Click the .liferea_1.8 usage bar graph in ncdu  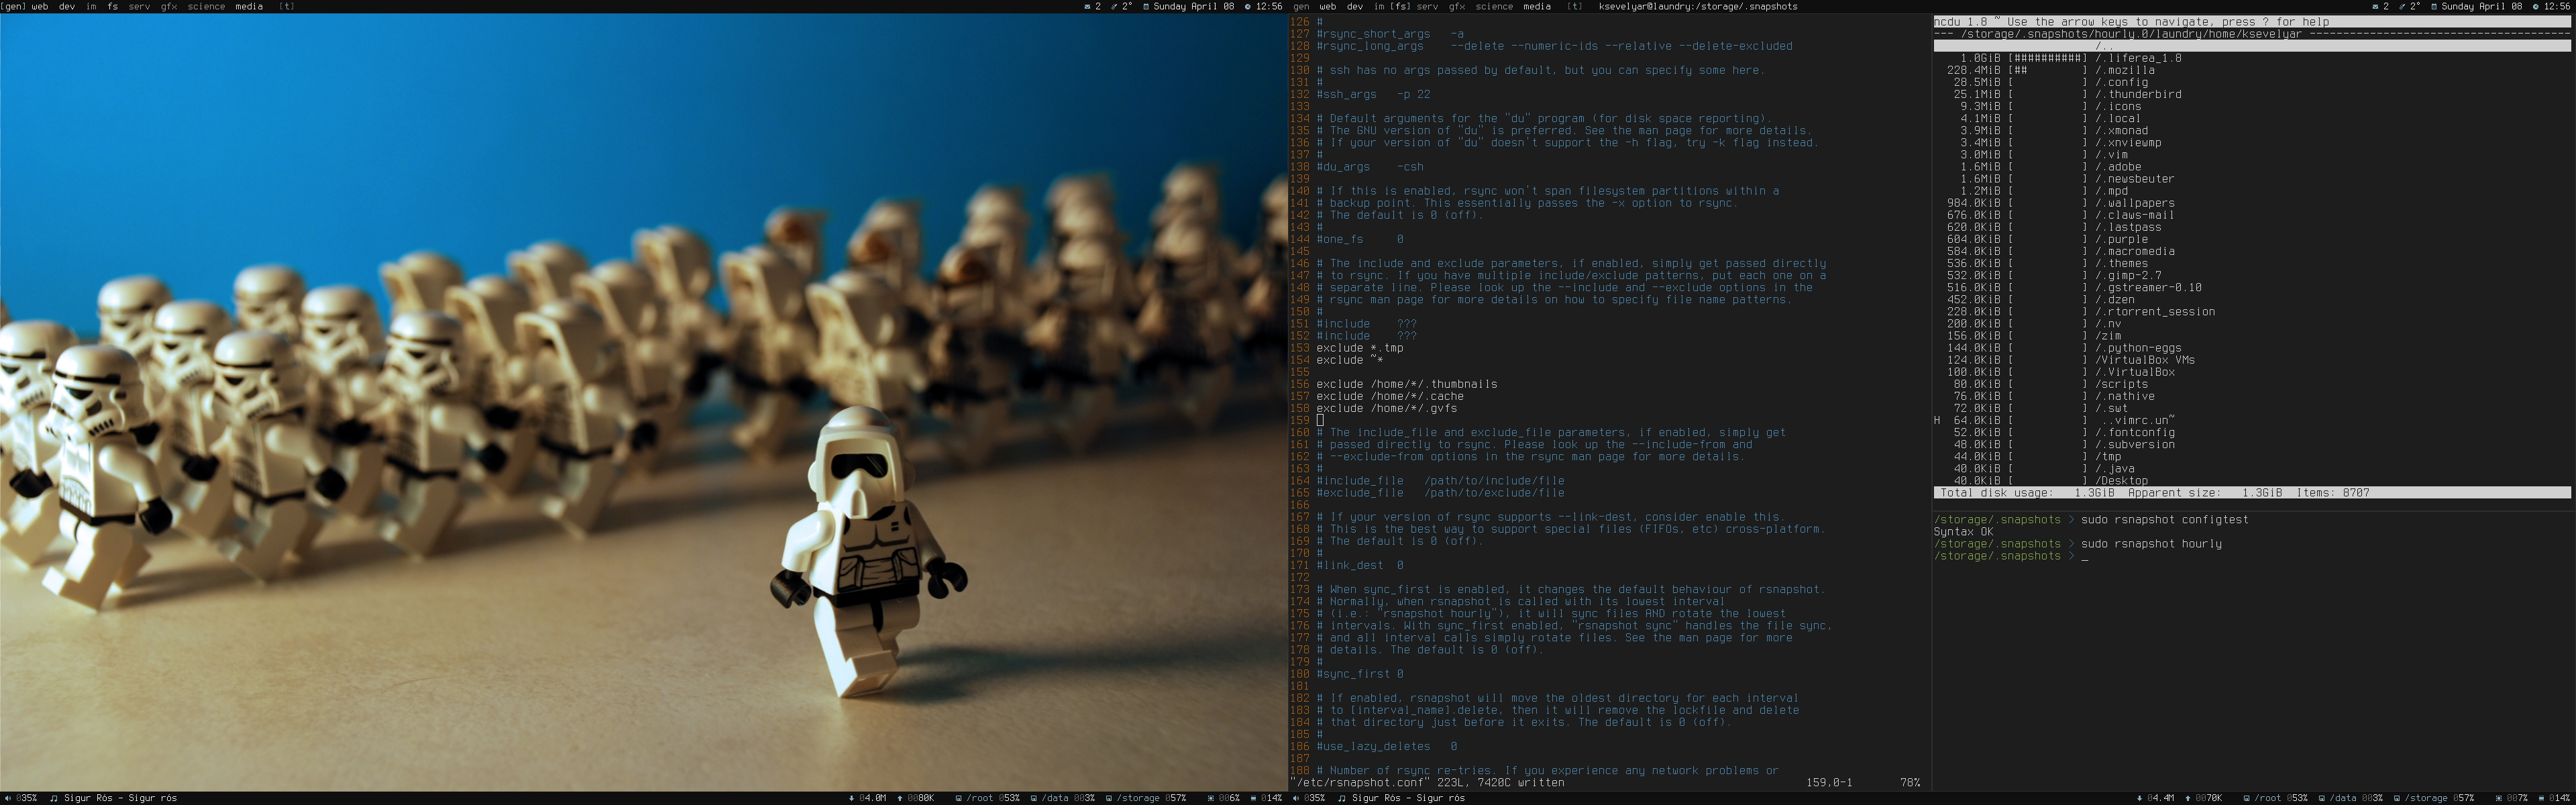(x=2047, y=58)
